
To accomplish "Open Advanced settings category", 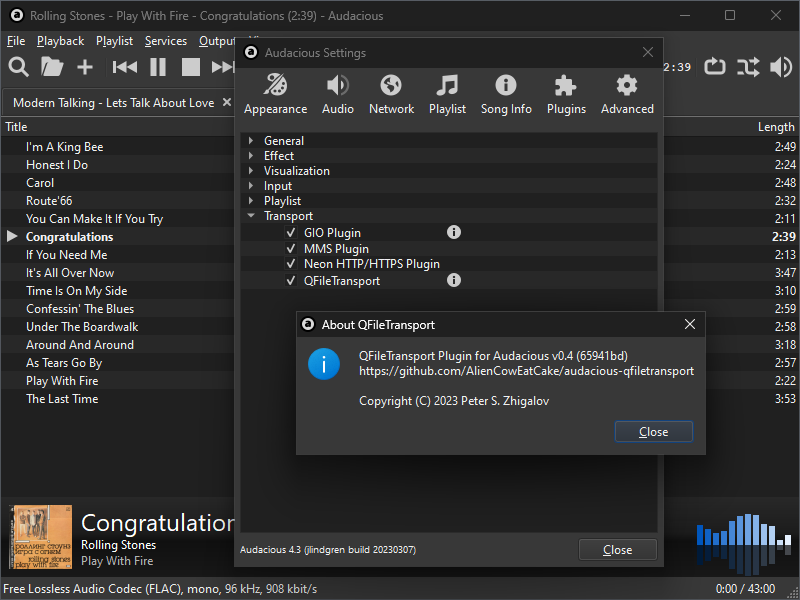I will [x=627, y=94].
